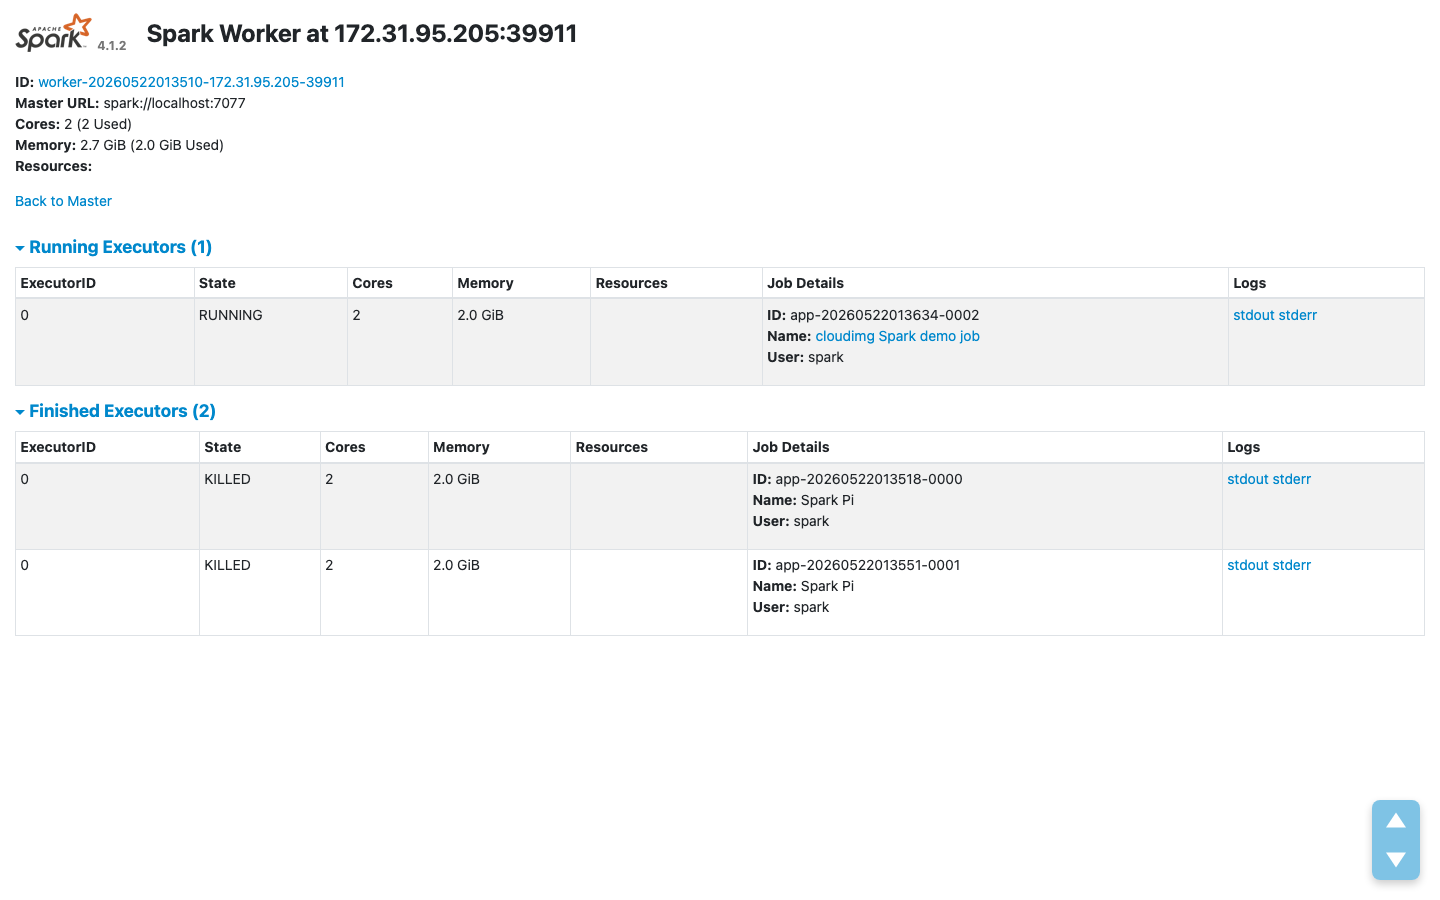Open stdout log for app-20260522013518-0000
The width and height of the screenshot is (1440, 900).
tap(1247, 479)
